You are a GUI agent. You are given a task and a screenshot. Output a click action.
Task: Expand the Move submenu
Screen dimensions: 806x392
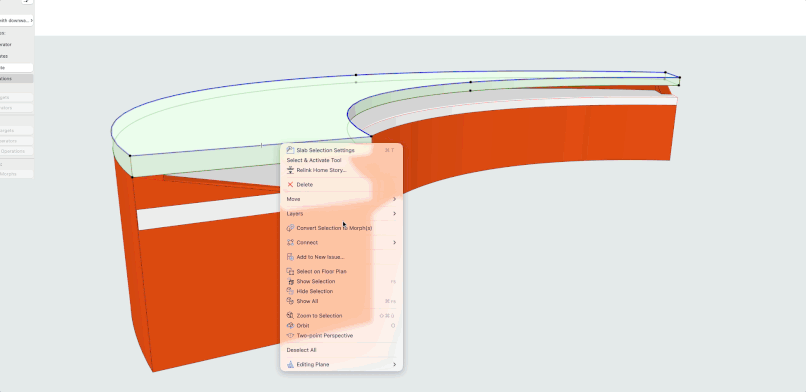pyautogui.click(x=341, y=199)
